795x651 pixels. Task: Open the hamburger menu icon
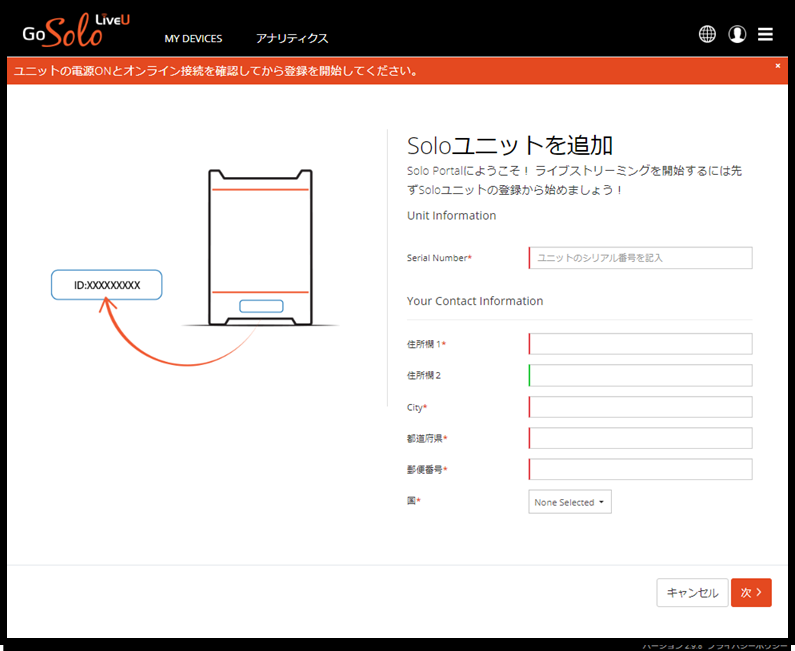(766, 34)
